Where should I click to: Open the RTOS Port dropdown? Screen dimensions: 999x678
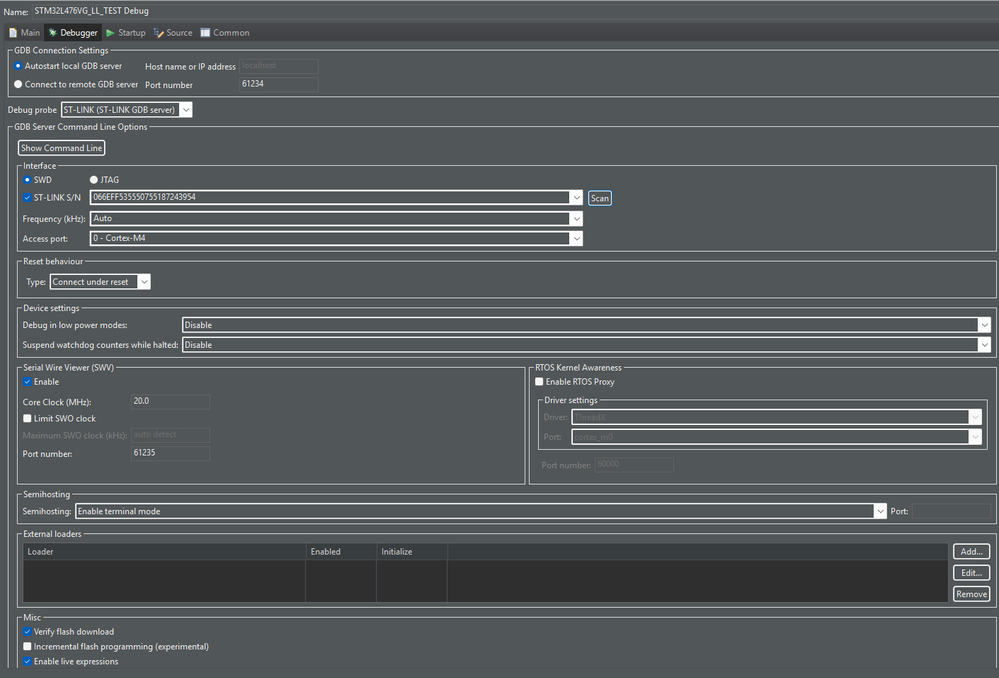click(x=776, y=437)
